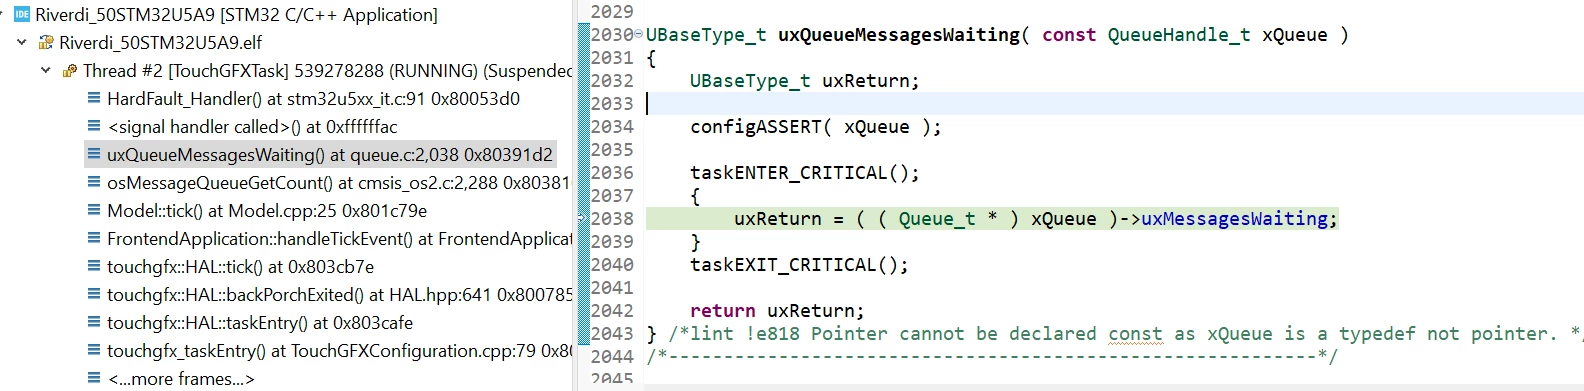Click the uxQueueMessagesWaiting function name in code
Viewport: 1584px width, 391px height.
[899, 35]
